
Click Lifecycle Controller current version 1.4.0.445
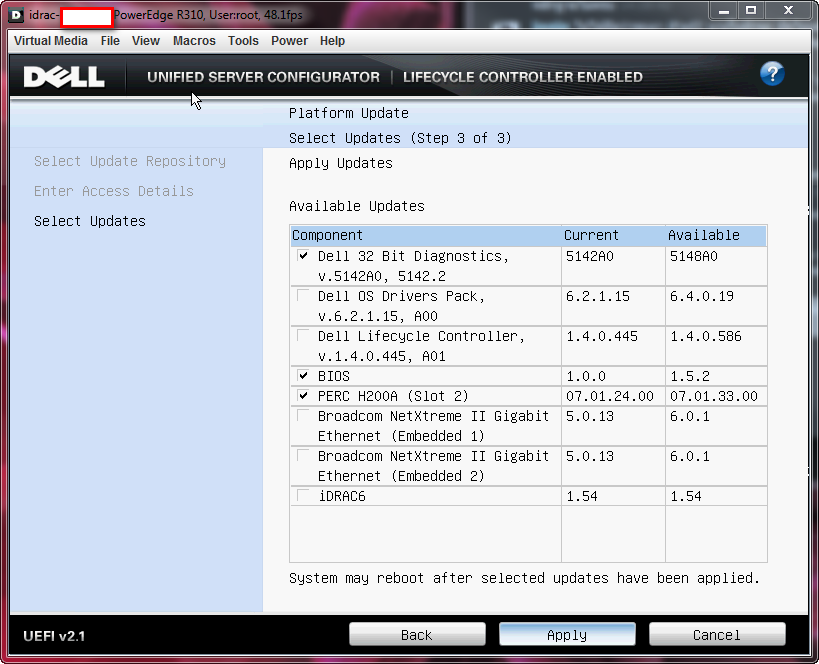602,336
